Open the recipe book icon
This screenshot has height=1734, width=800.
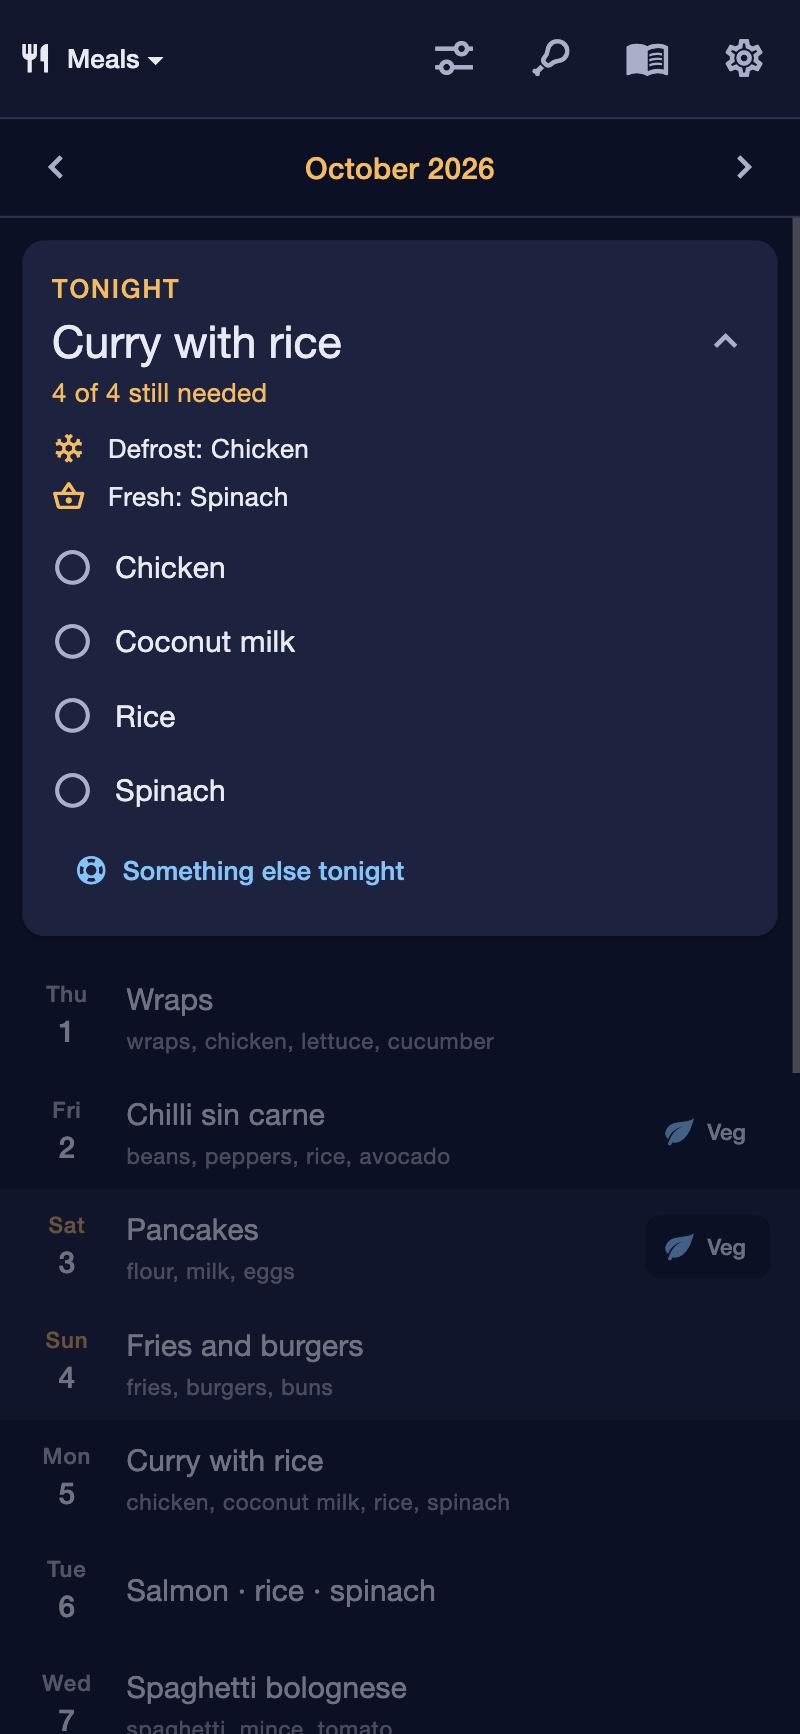pos(647,59)
